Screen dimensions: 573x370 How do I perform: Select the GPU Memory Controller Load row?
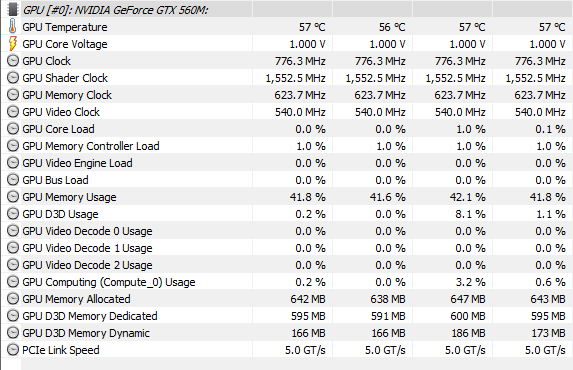(x=286, y=146)
